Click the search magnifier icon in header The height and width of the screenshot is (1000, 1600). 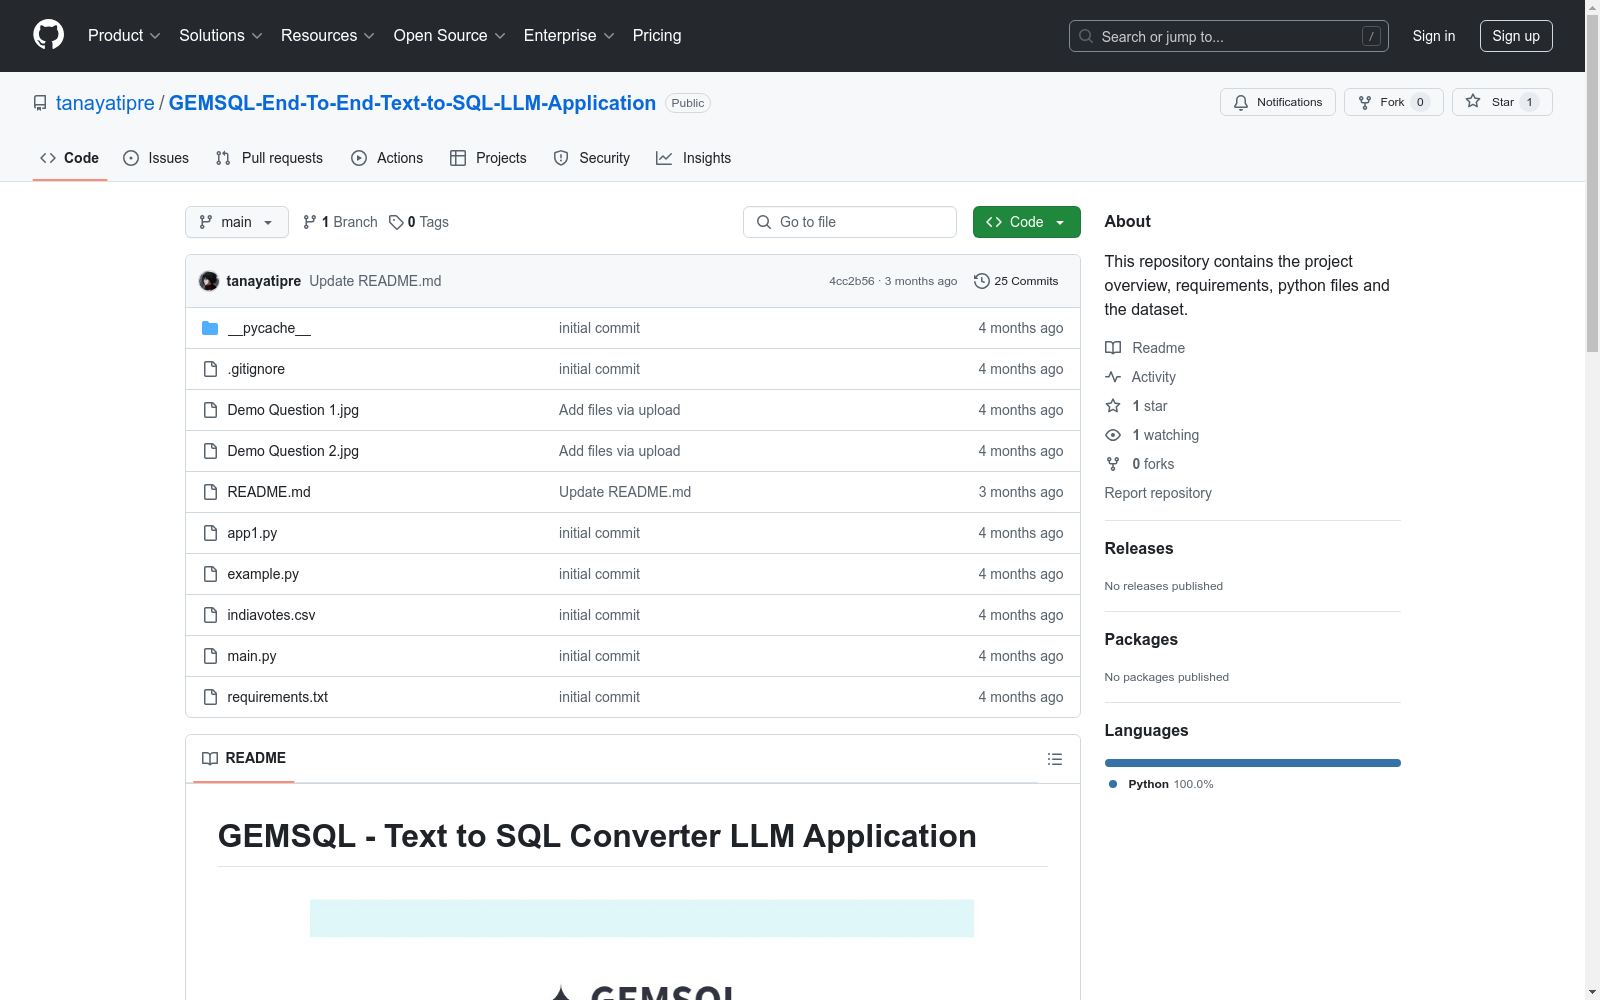(x=1086, y=36)
